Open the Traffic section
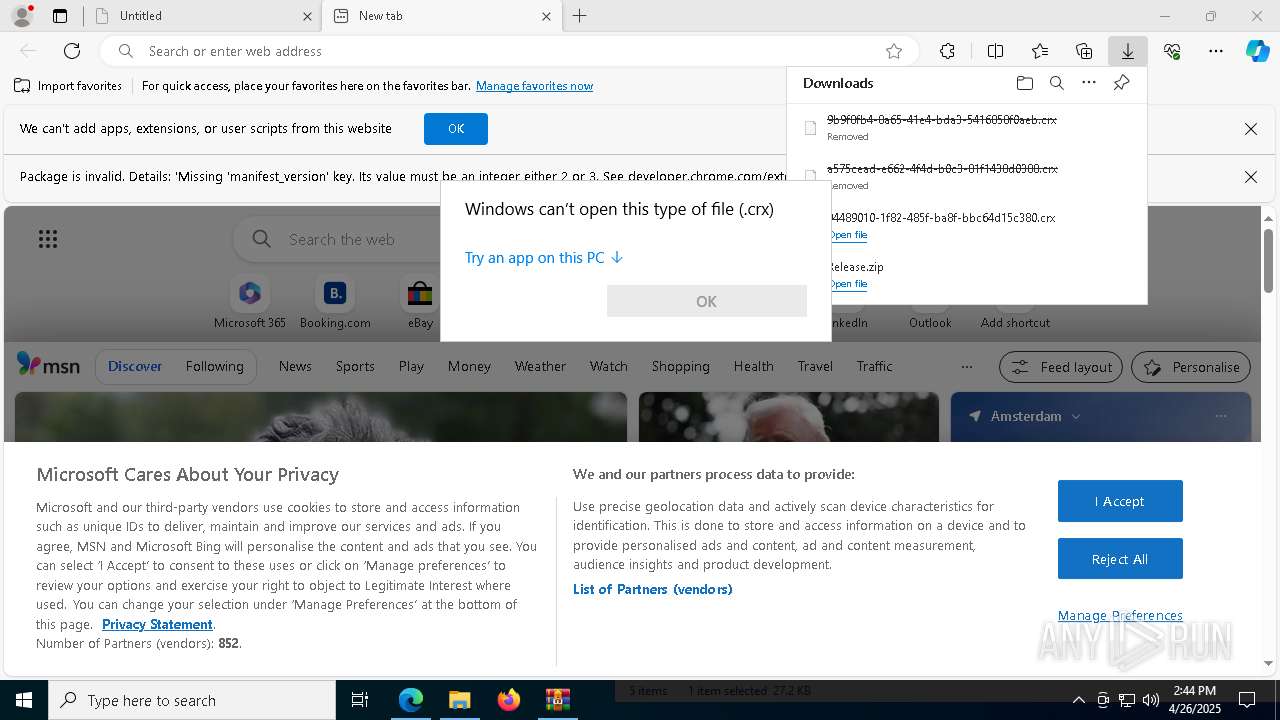 [x=874, y=366]
